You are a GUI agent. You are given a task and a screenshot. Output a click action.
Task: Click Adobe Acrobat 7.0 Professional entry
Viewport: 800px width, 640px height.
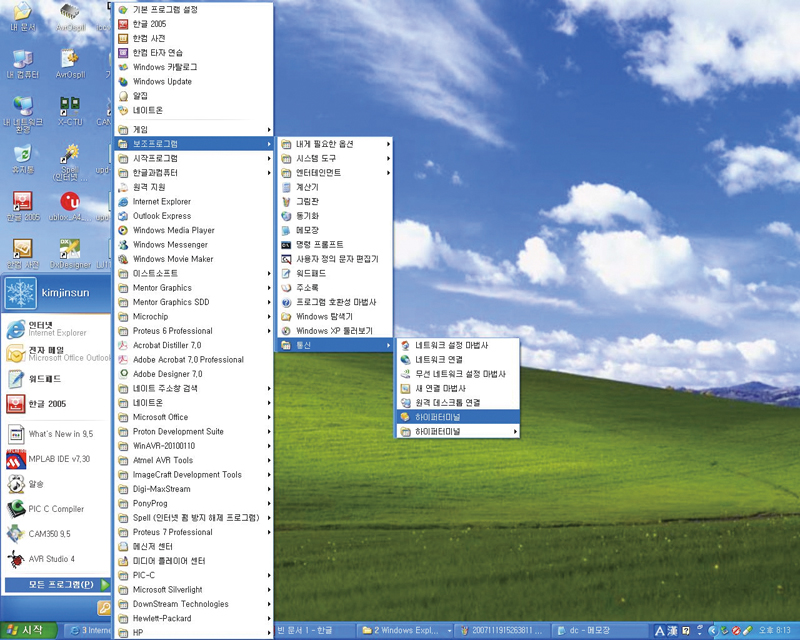tap(194, 359)
